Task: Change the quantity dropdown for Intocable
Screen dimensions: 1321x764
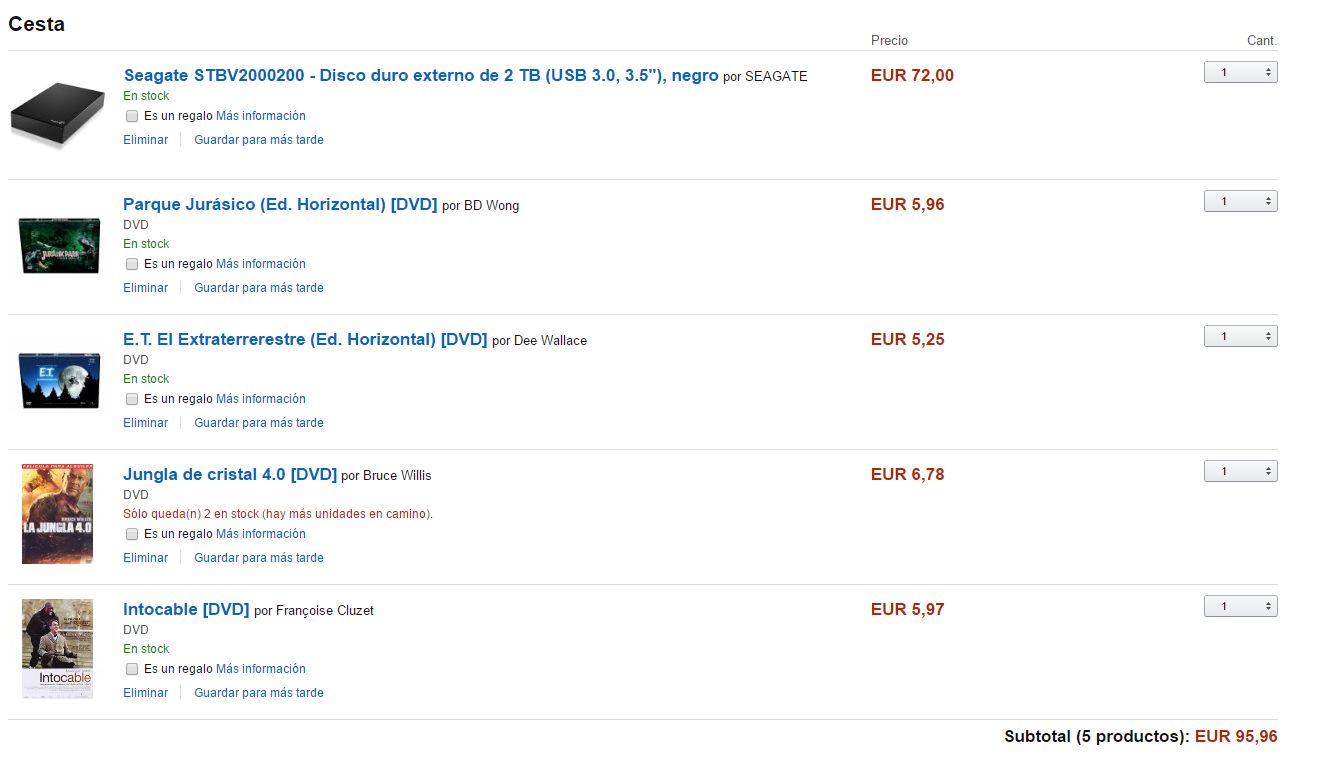Action: point(1240,606)
